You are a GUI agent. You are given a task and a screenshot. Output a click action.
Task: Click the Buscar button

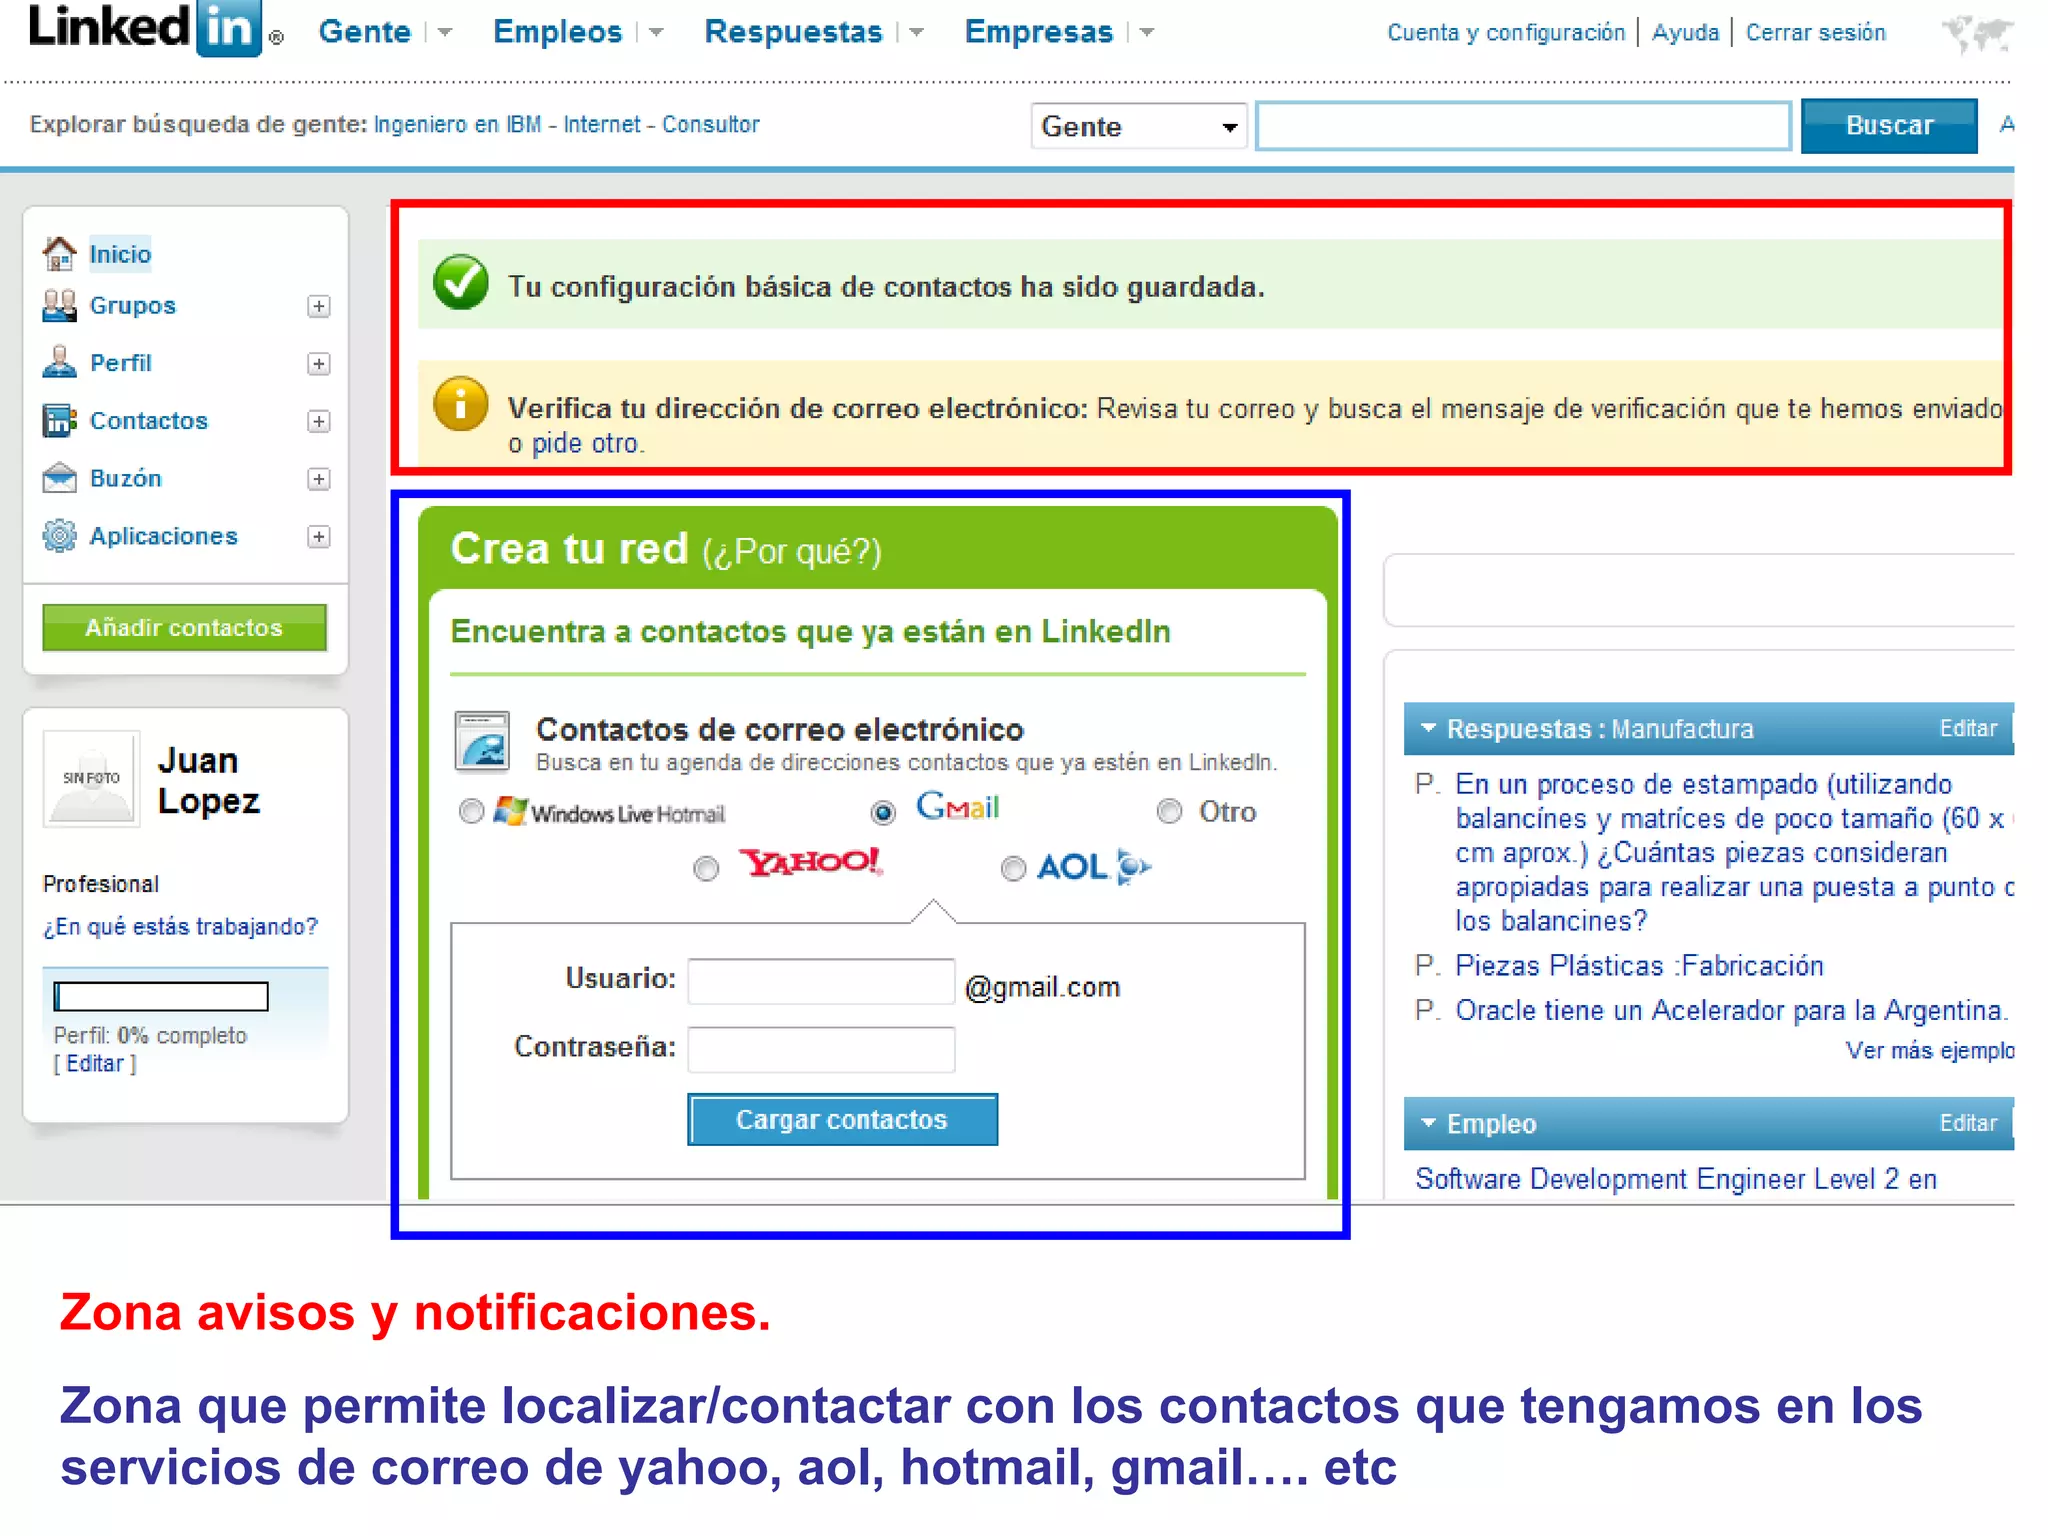1889,126
